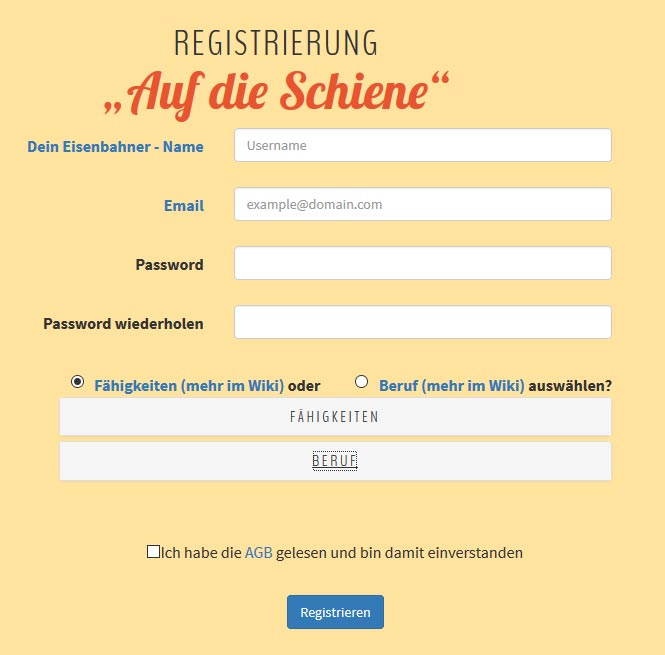Click the Password wiederholen label
The image size is (665, 655).
click(123, 323)
